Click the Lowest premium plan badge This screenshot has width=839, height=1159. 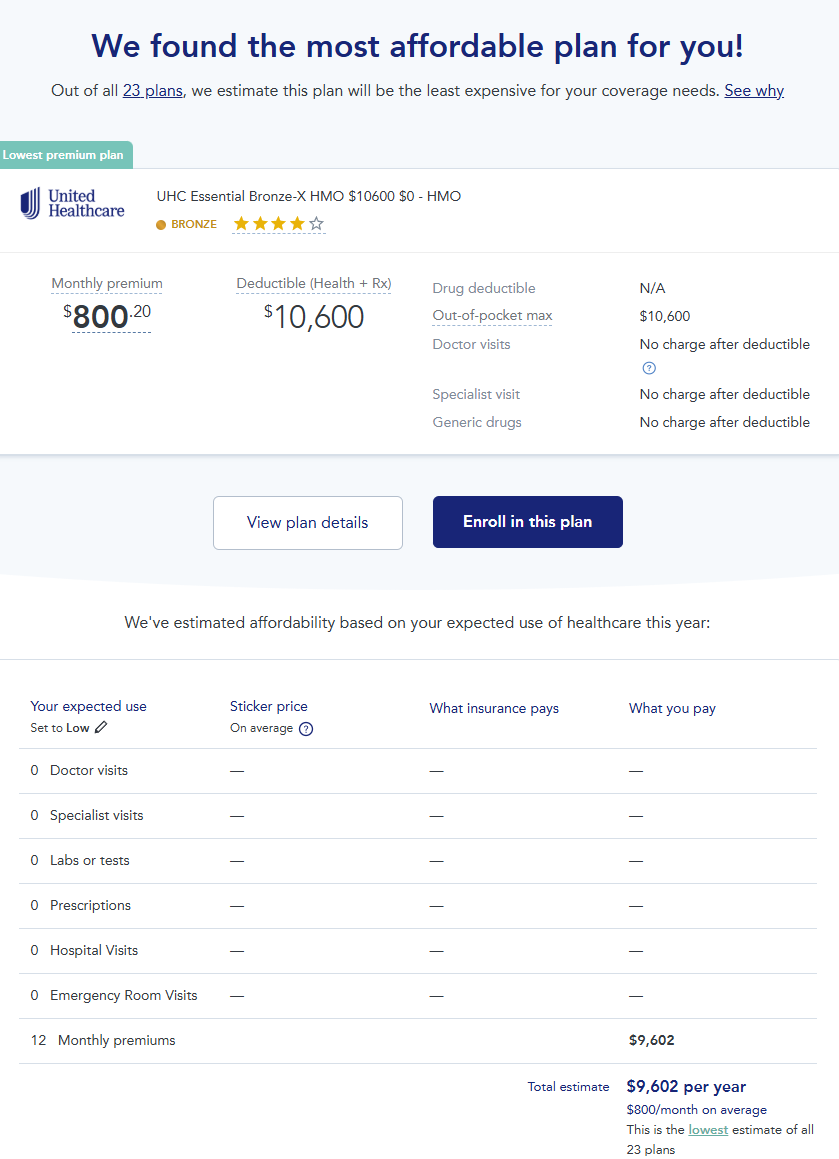tap(65, 155)
